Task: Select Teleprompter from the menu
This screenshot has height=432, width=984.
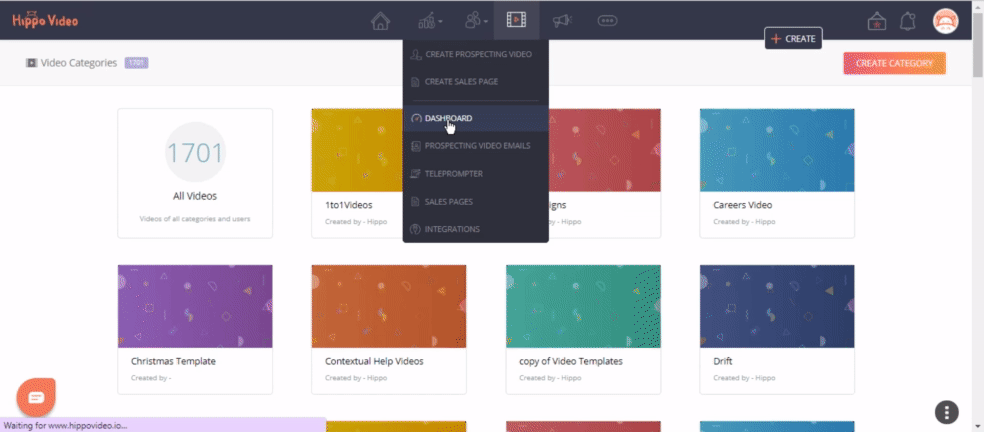Action: pyautogui.click(x=476, y=173)
